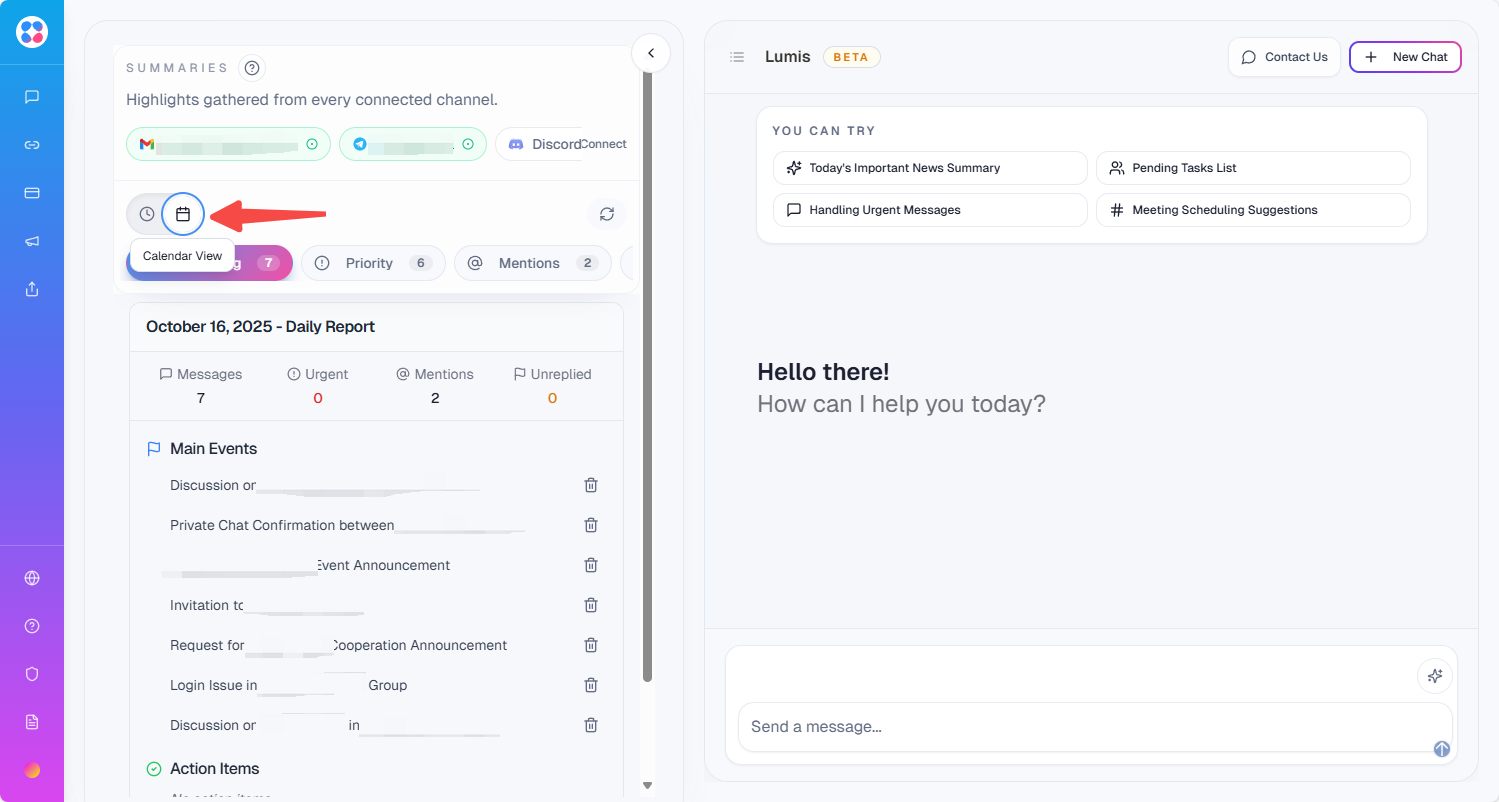Click the megaphone announcements sidebar icon

(32, 241)
